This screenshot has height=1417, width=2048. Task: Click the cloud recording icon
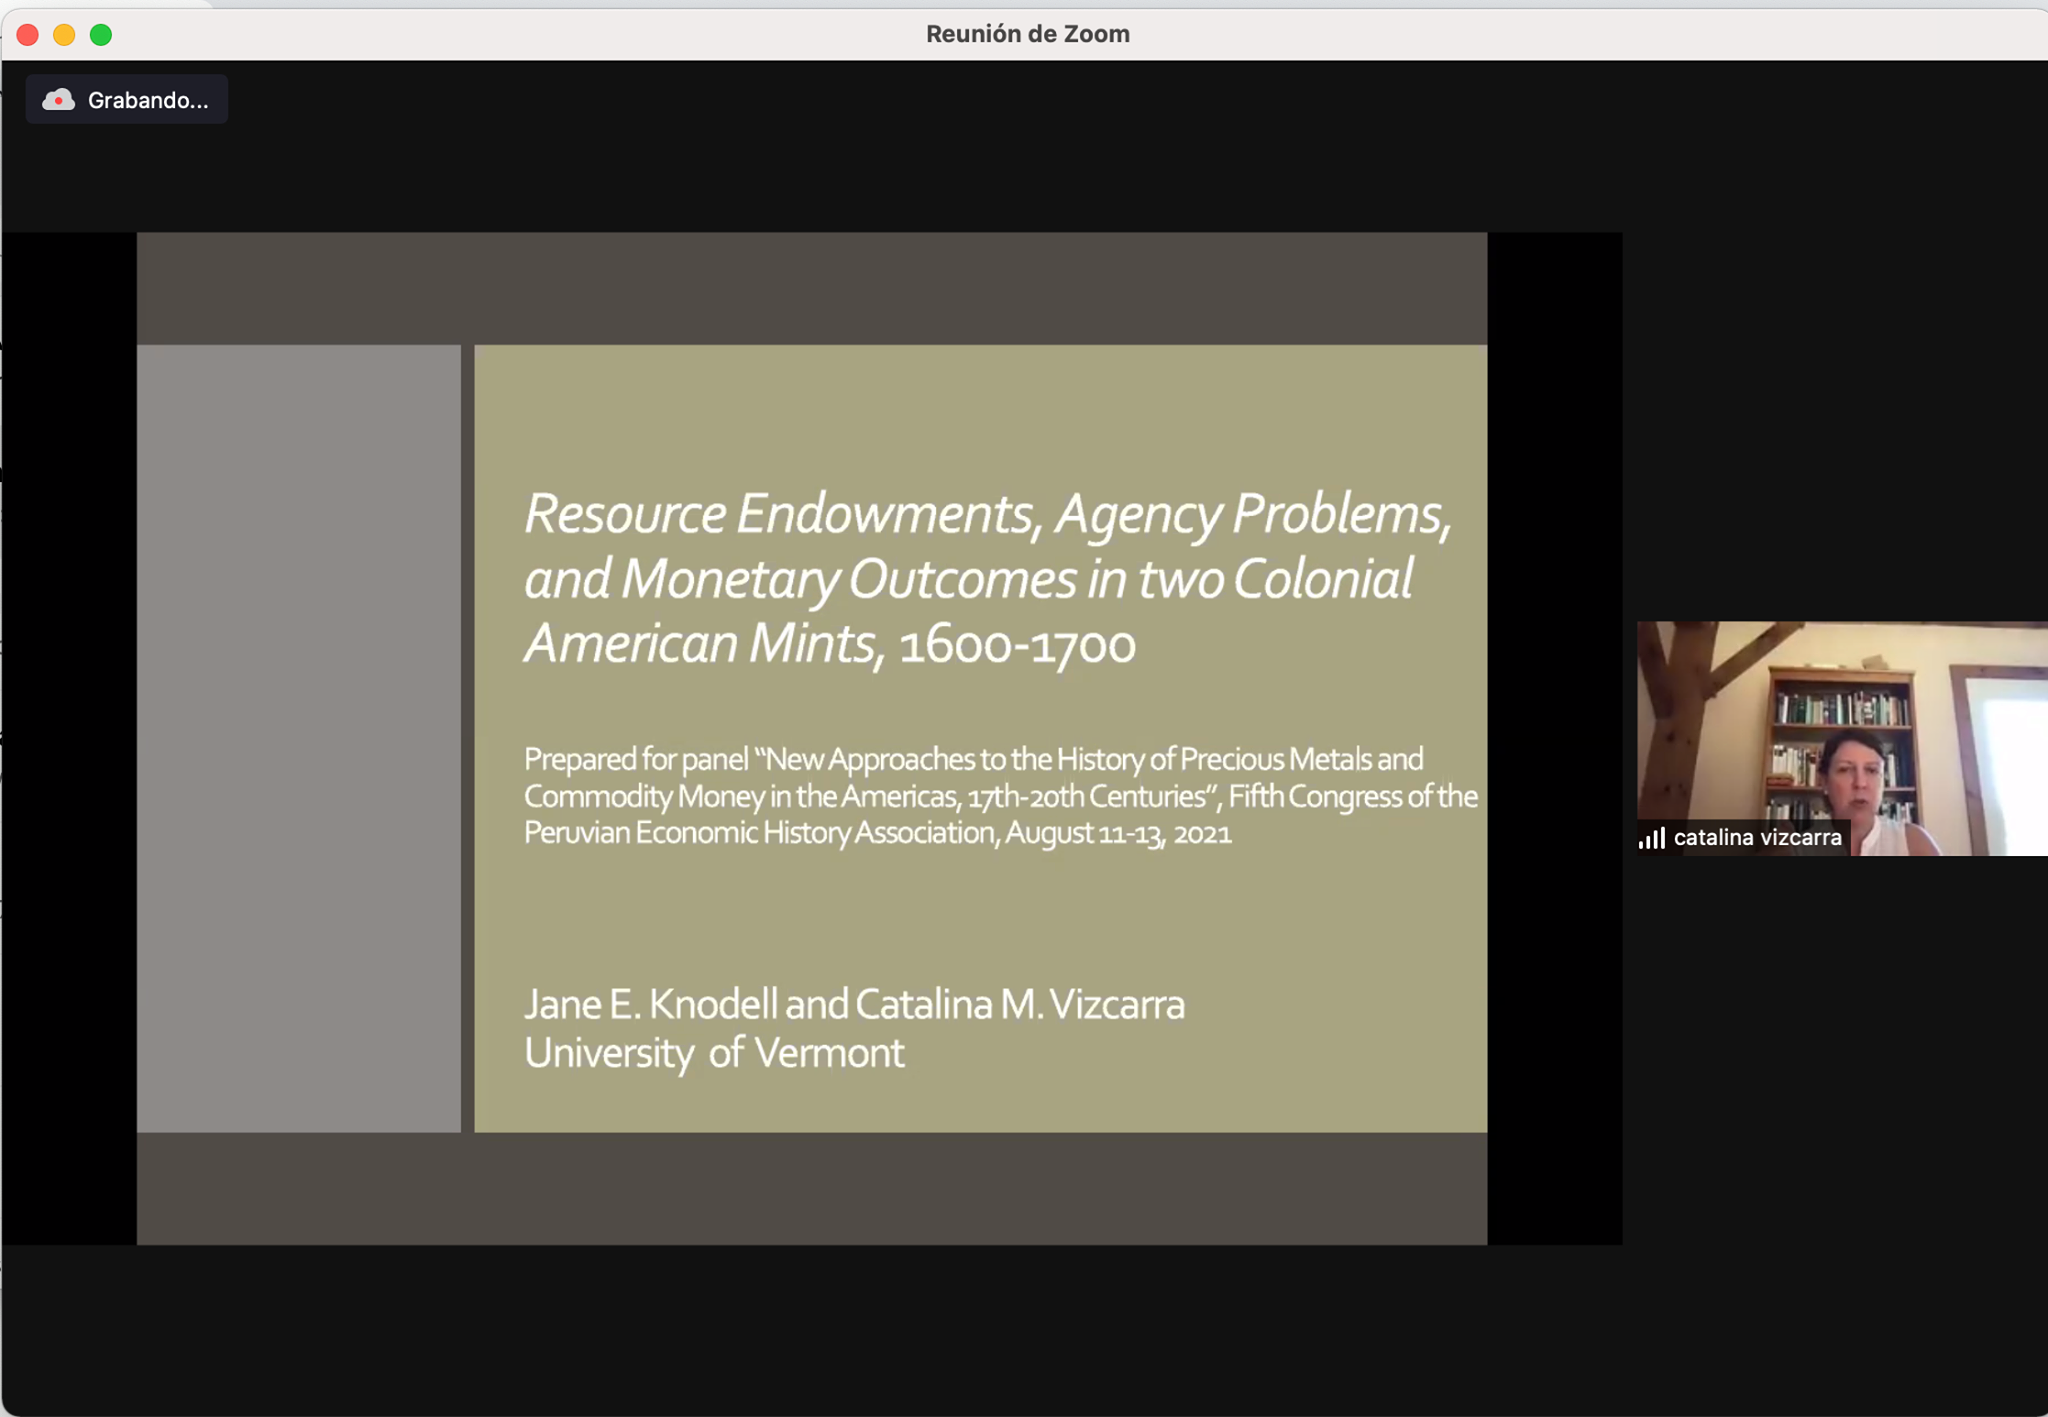click(x=58, y=100)
